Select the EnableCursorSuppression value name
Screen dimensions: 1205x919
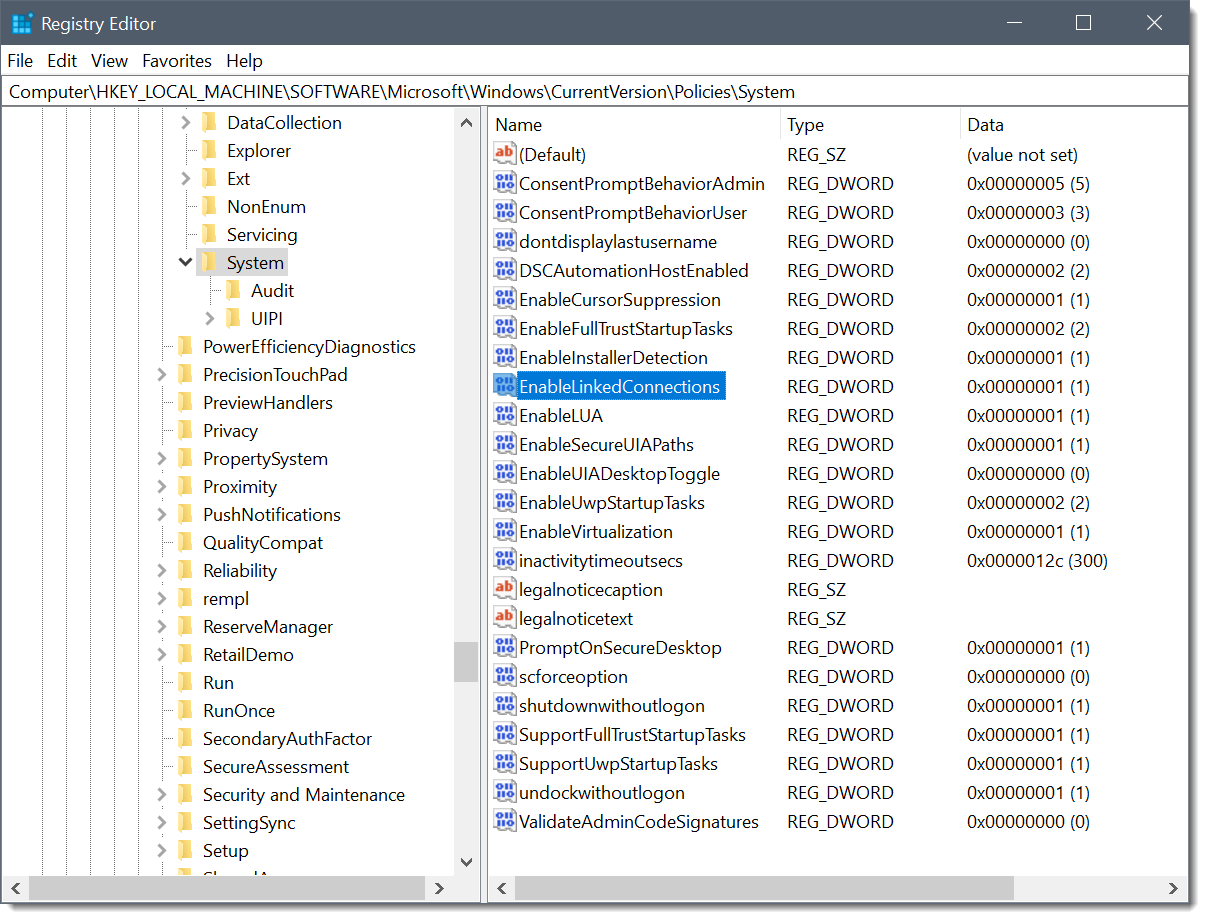(x=619, y=299)
